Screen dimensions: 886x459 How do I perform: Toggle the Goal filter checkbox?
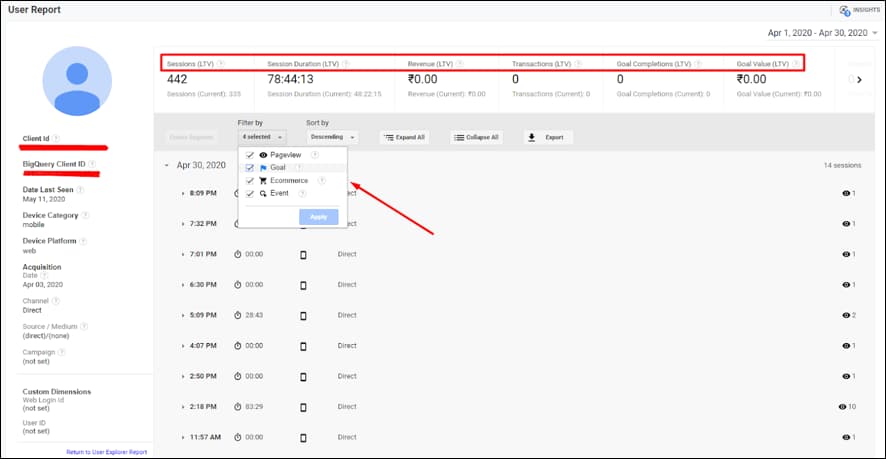(x=250, y=168)
